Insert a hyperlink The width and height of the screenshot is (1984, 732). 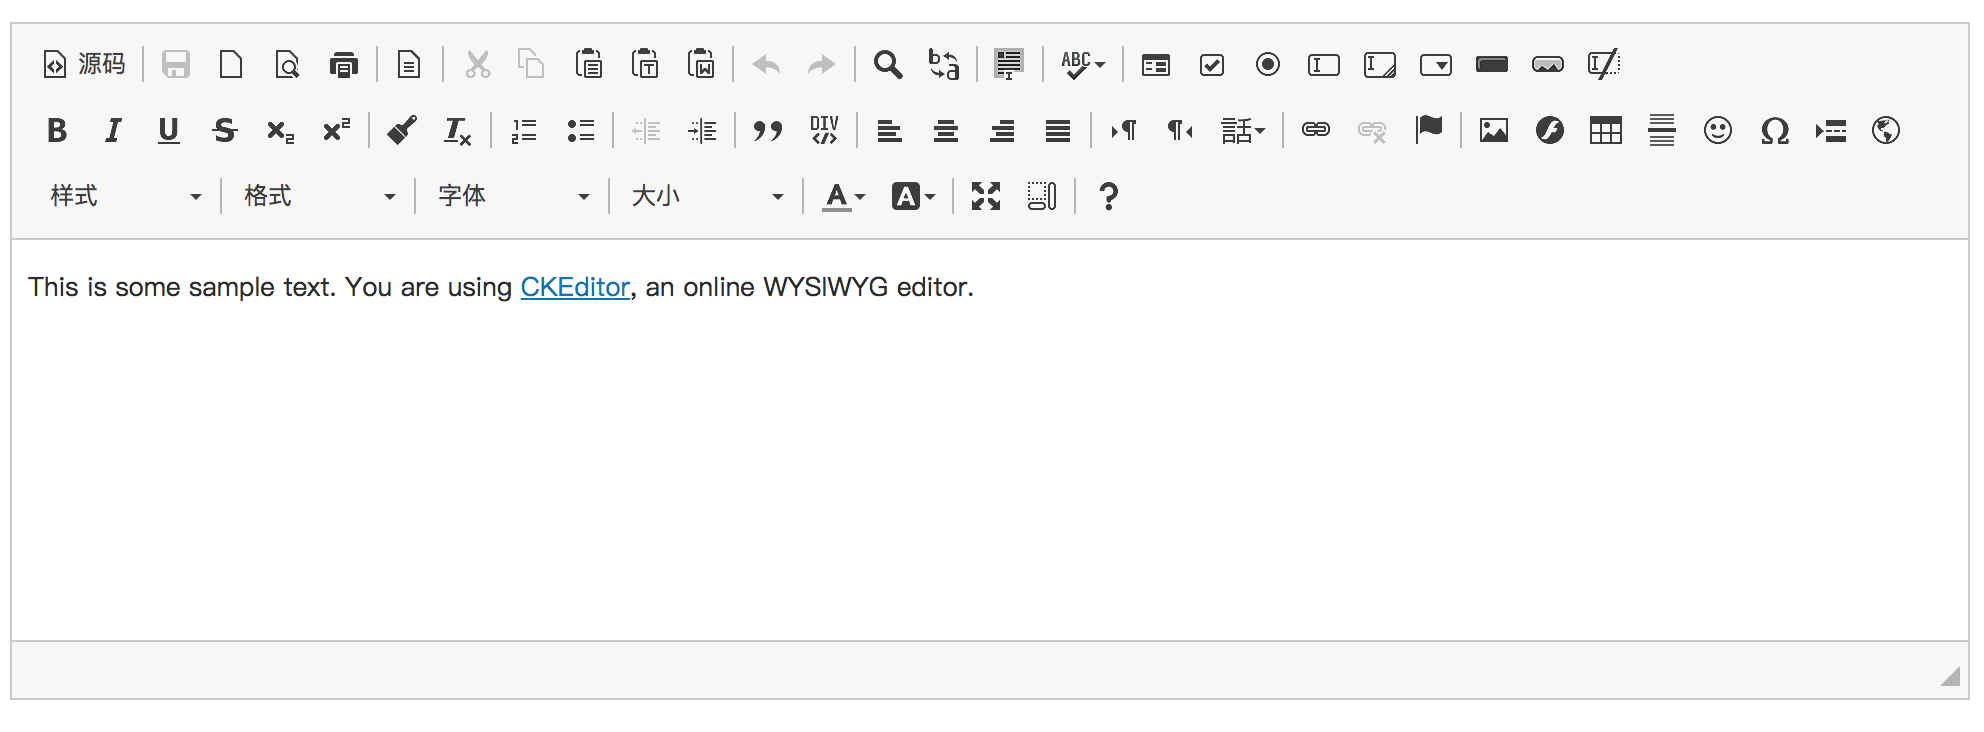pos(1316,131)
